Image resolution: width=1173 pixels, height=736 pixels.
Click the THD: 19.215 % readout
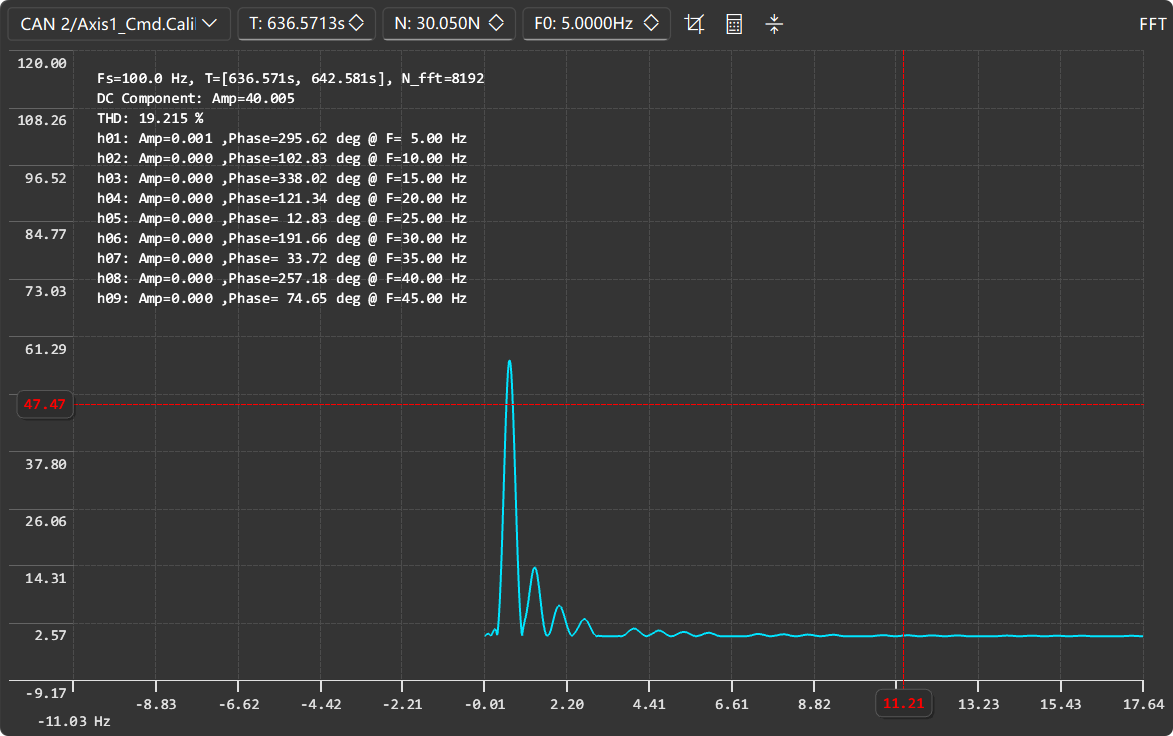click(x=150, y=118)
